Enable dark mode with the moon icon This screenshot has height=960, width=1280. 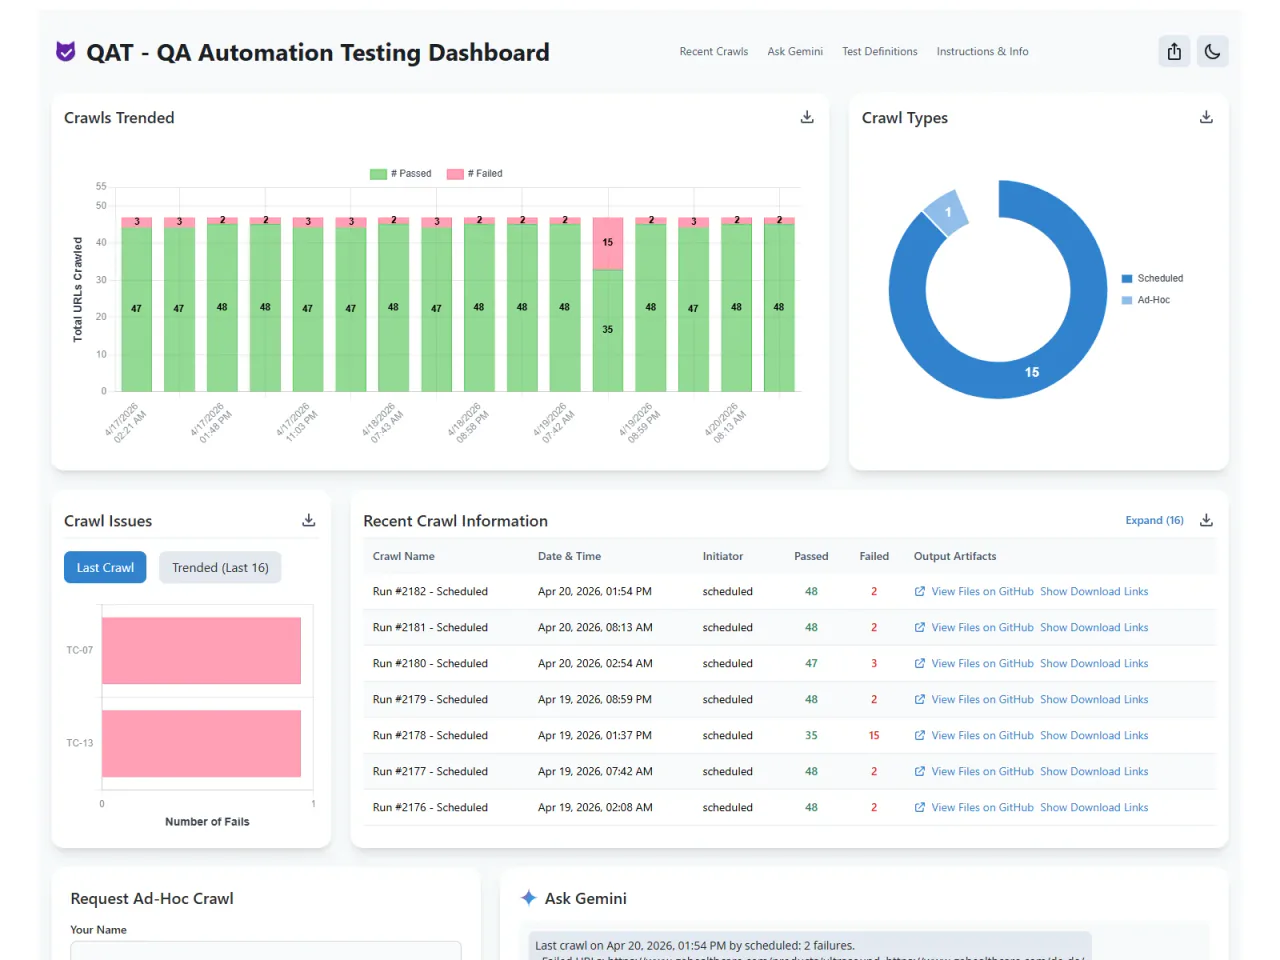click(x=1213, y=51)
